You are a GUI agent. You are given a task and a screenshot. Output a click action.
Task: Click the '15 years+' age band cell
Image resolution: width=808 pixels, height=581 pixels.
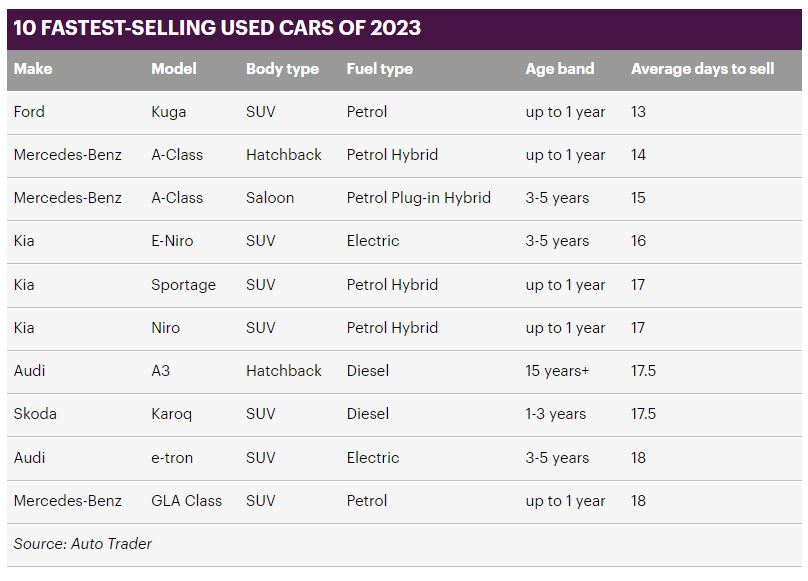pyautogui.click(x=557, y=371)
